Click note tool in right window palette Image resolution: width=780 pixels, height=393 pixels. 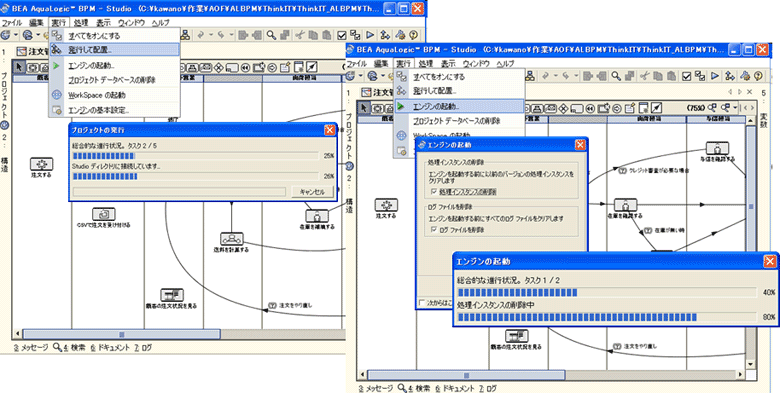(630, 108)
